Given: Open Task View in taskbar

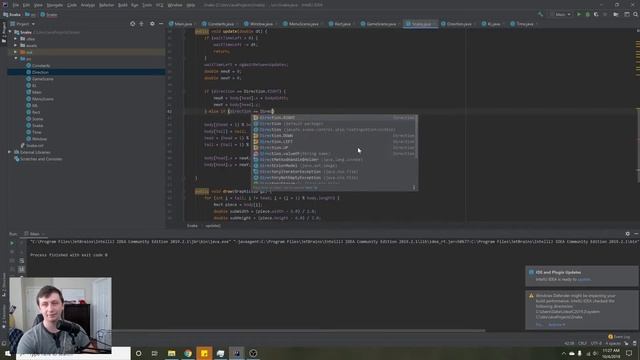Looking at the screenshot, I should pos(155,353).
